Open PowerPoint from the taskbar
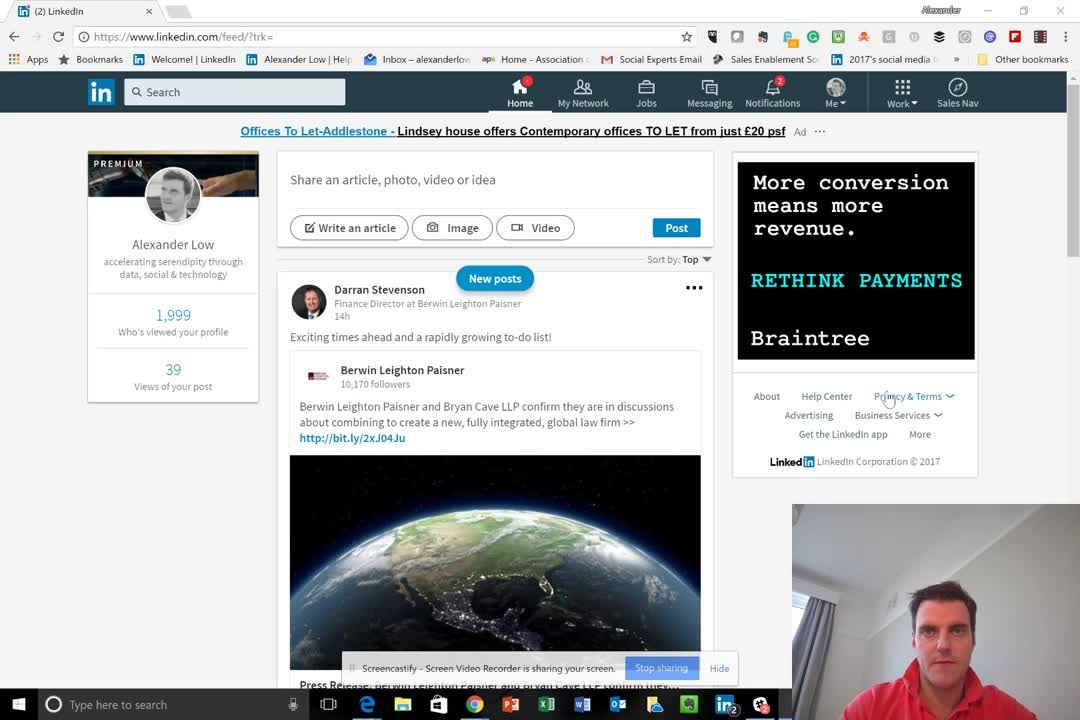1080x720 pixels. 510,704
